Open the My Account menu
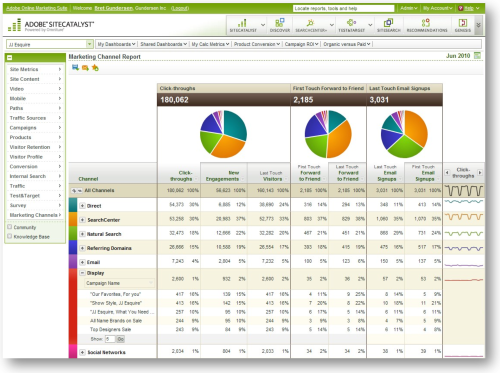 coord(437,8)
